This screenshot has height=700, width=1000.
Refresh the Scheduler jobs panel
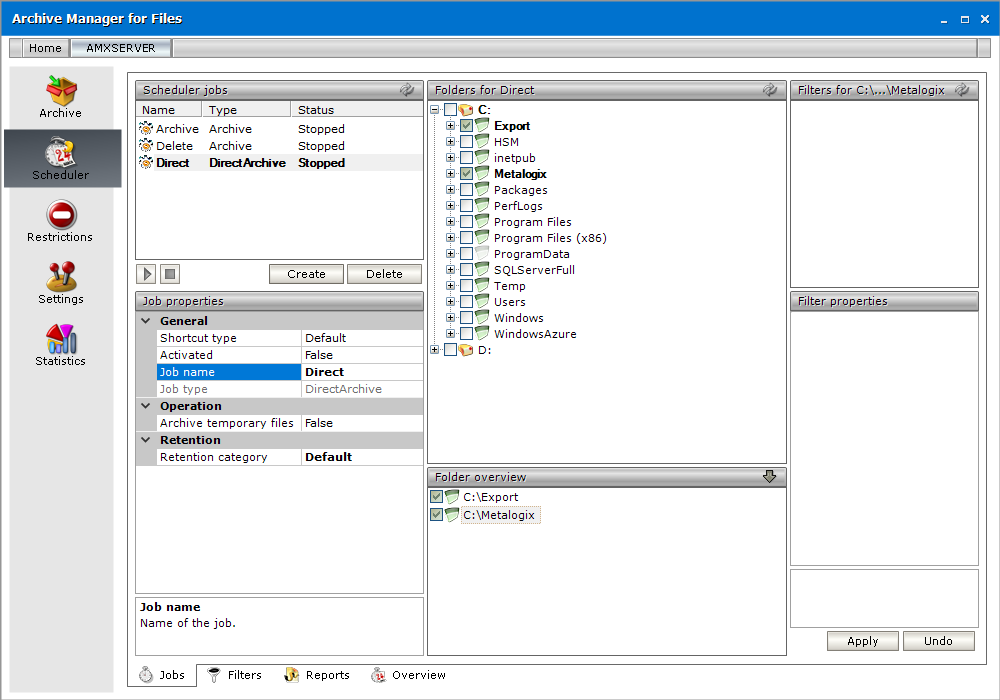coord(407,90)
